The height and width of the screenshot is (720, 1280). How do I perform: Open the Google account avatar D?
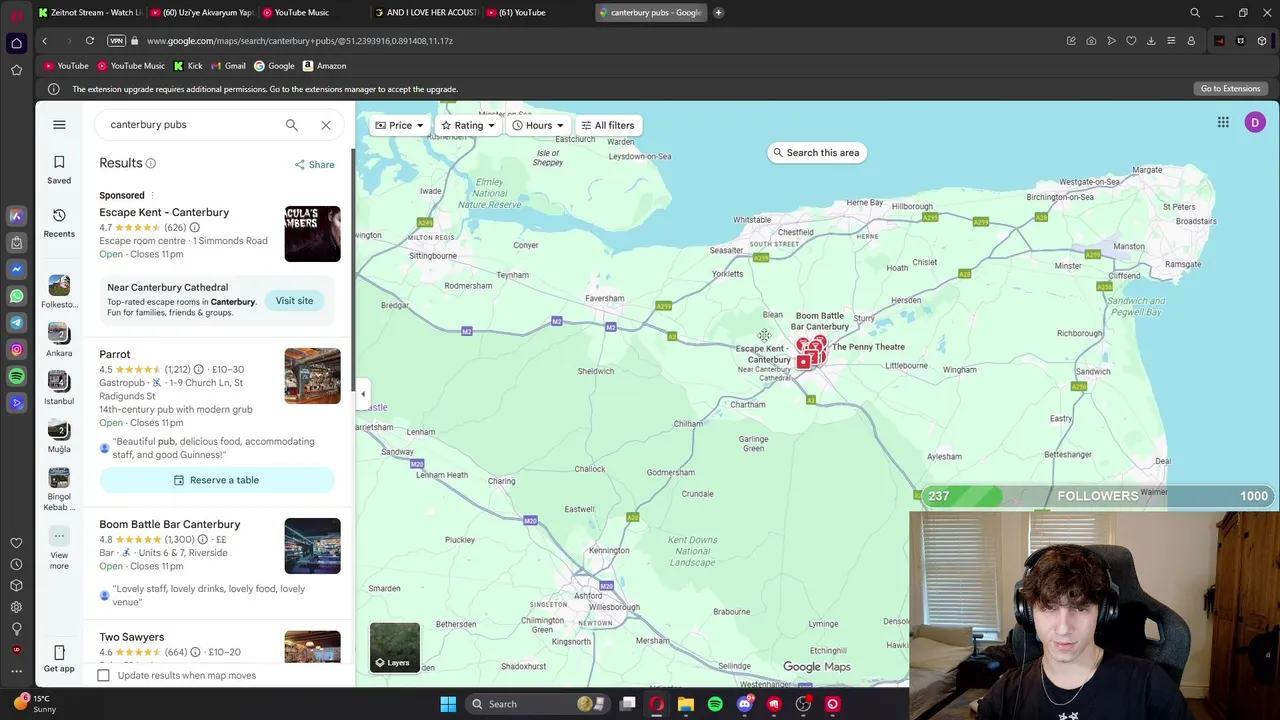tap(1255, 122)
